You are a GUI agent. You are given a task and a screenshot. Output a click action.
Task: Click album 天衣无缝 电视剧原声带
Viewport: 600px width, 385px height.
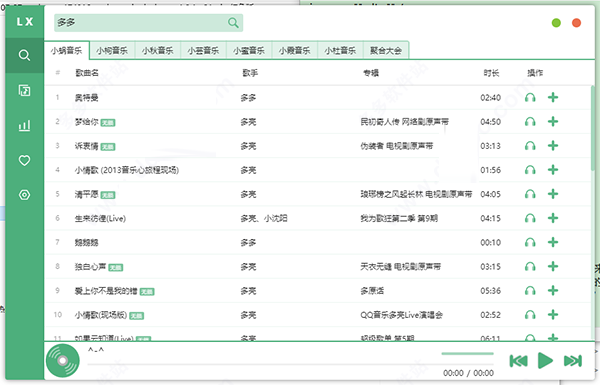coord(400,266)
